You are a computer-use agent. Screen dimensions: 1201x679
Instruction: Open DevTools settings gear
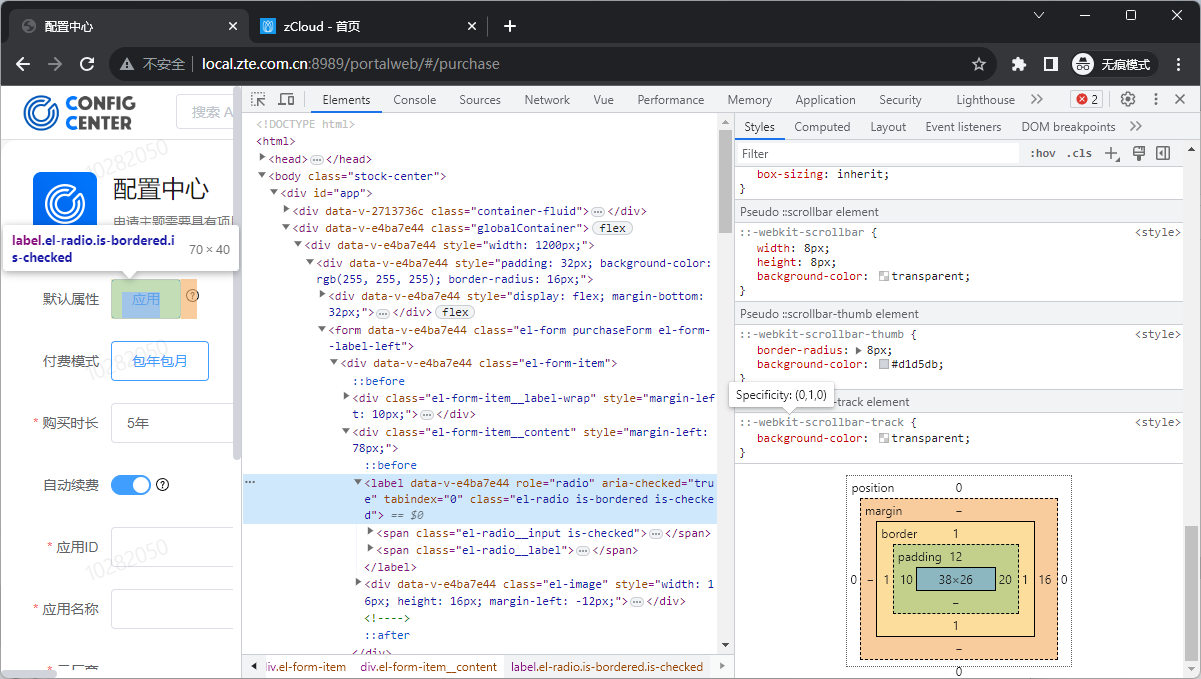1128,99
